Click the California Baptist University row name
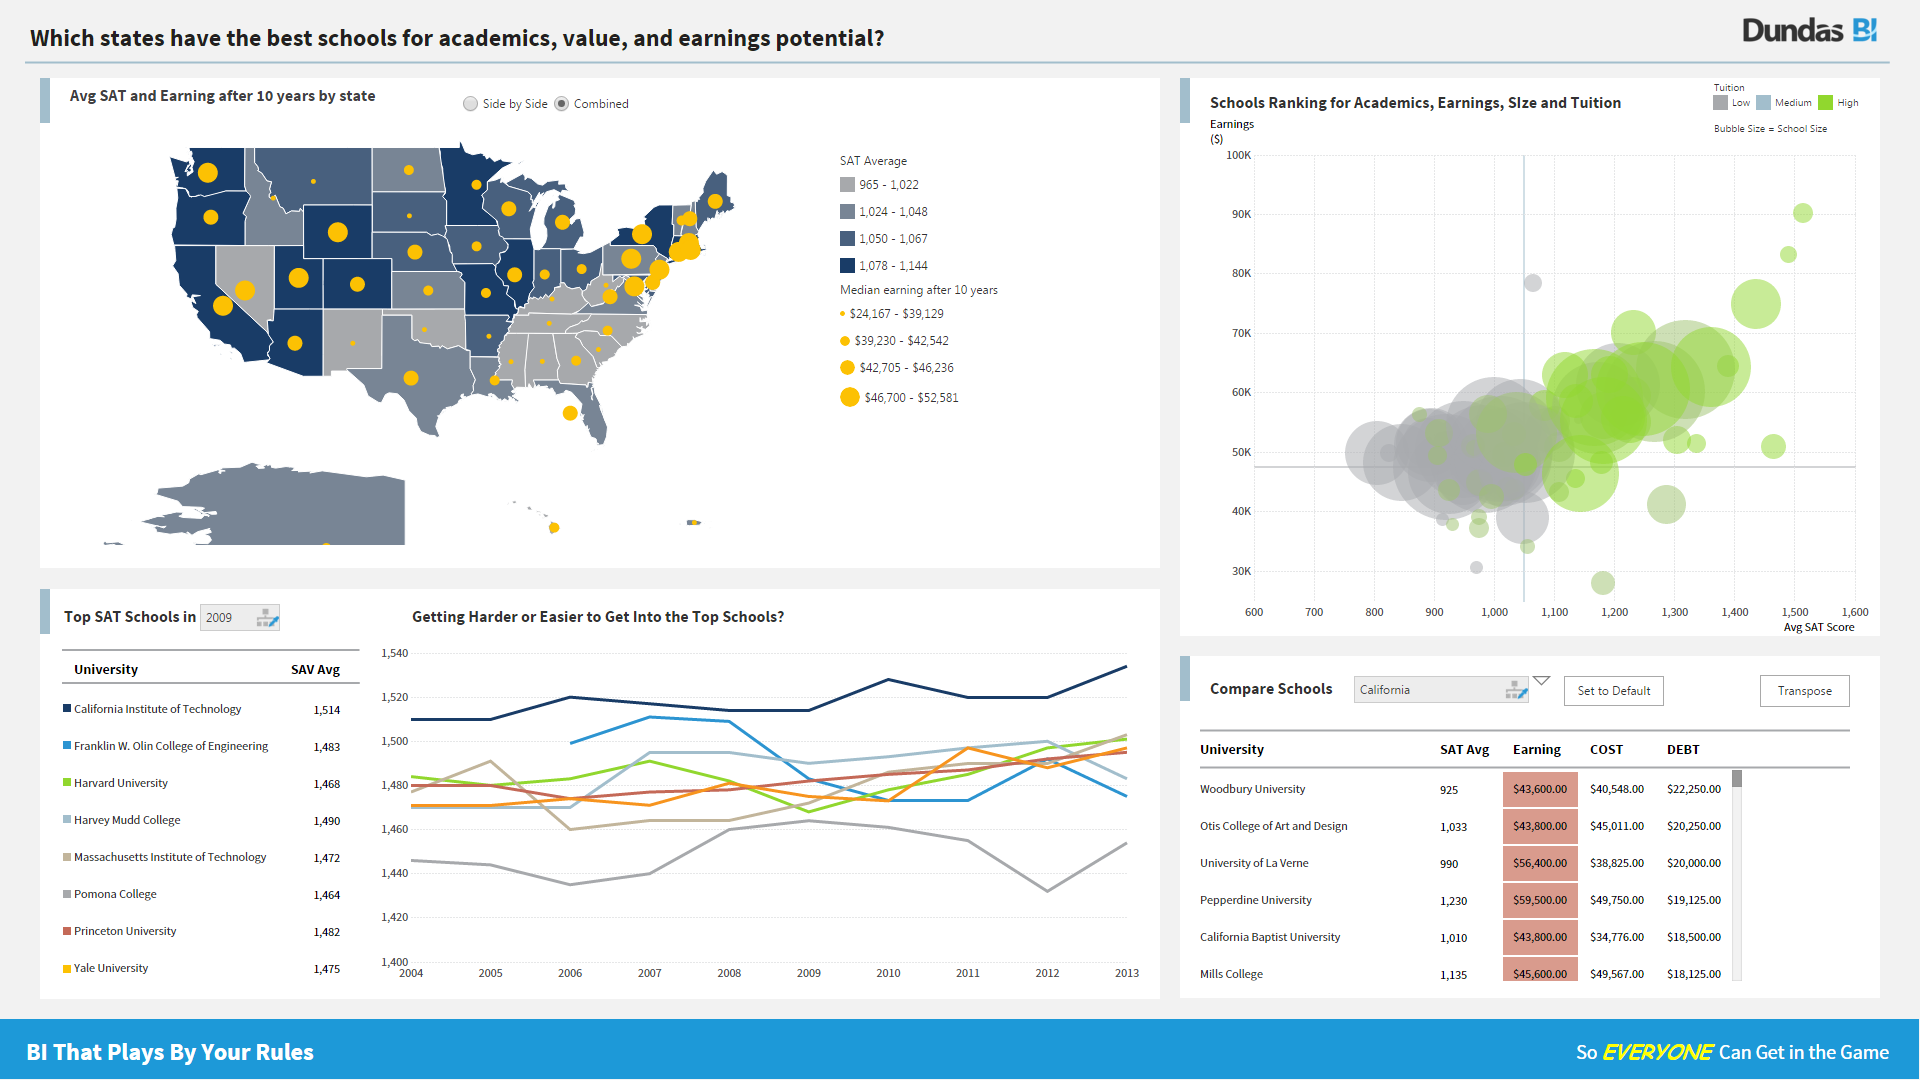The width and height of the screenshot is (1920, 1080). tap(1270, 937)
